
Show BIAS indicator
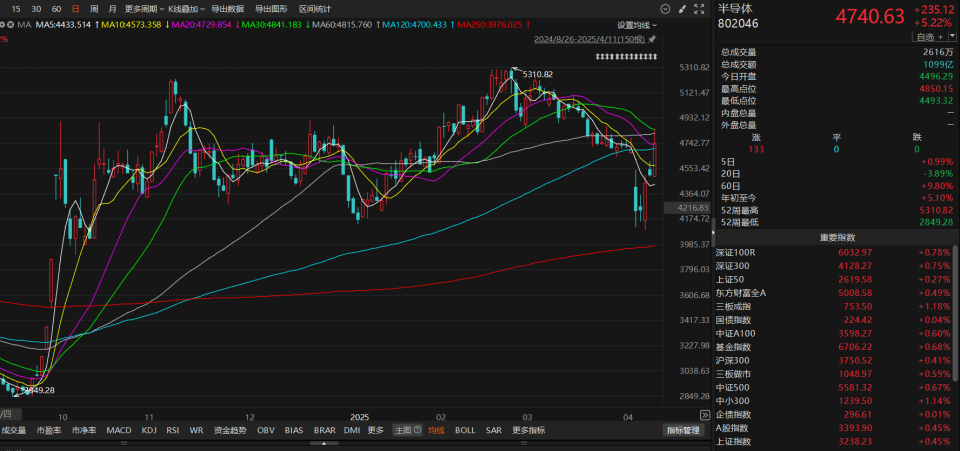coord(294,430)
